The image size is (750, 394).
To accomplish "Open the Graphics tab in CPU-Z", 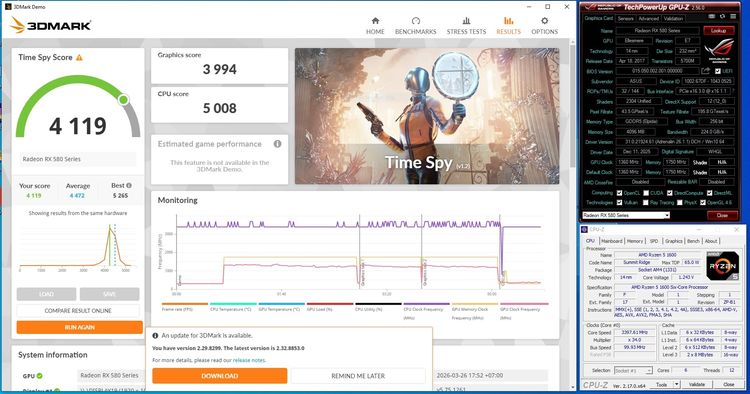I will pos(673,241).
